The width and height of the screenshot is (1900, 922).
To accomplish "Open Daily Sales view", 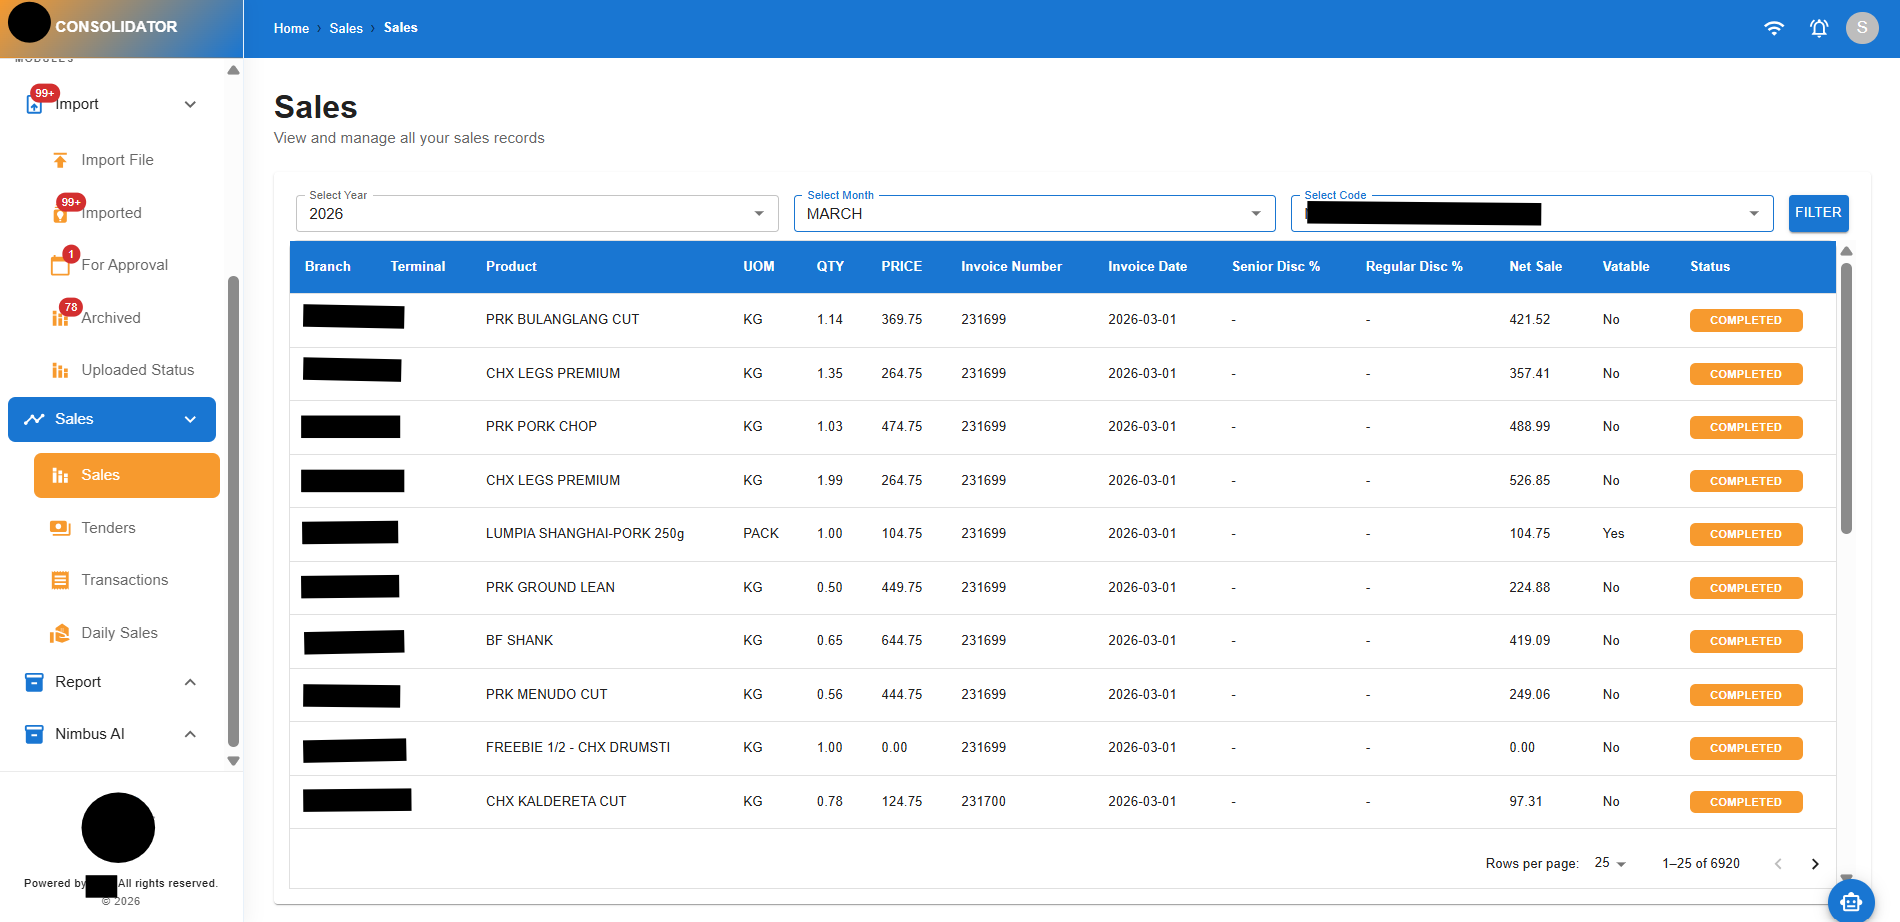I will click(x=119, y=632).
